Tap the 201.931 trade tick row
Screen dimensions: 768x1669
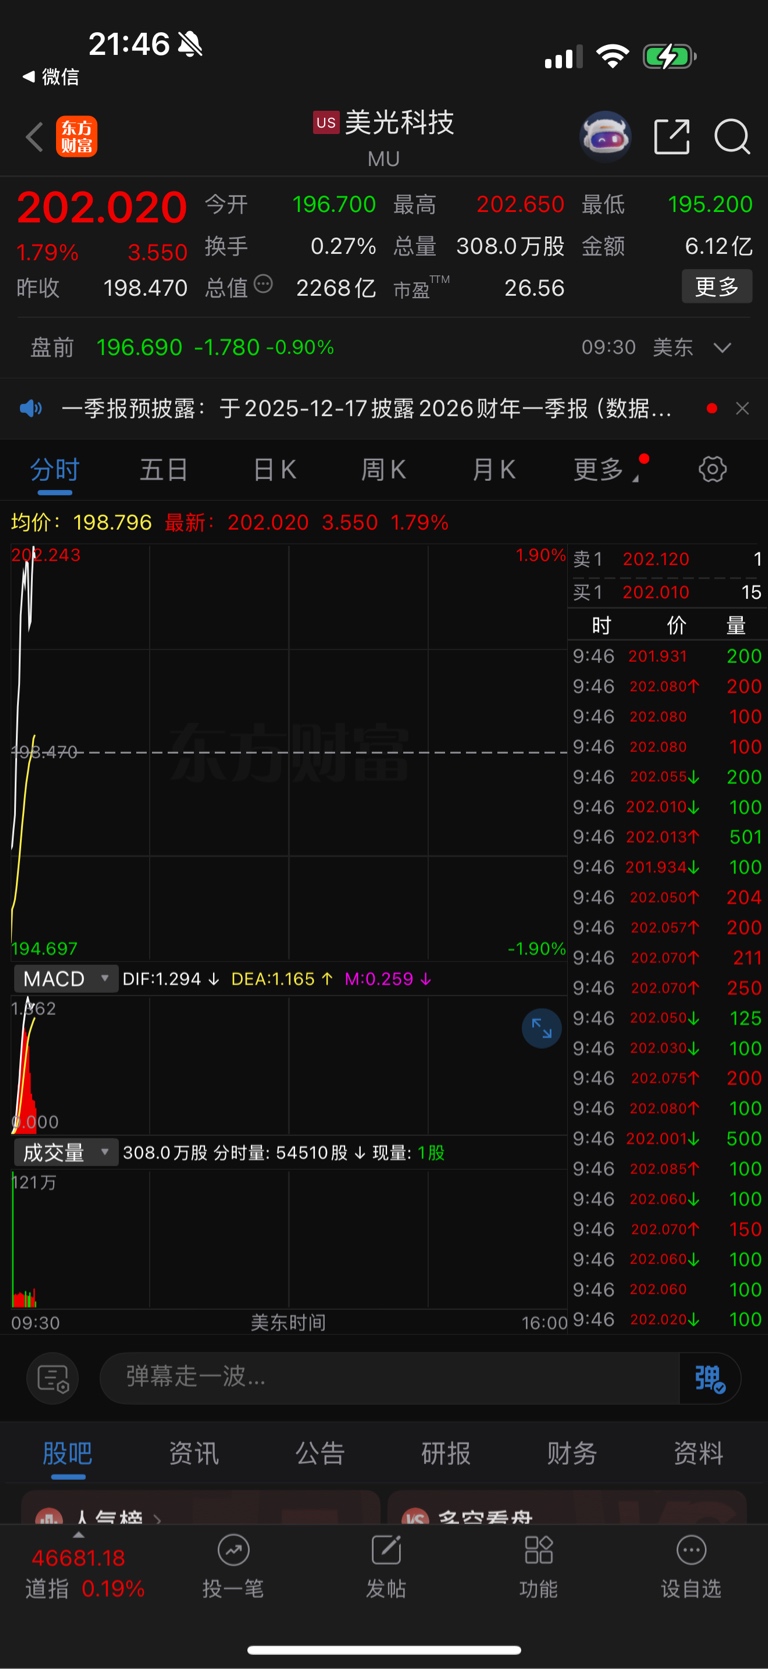667,656
